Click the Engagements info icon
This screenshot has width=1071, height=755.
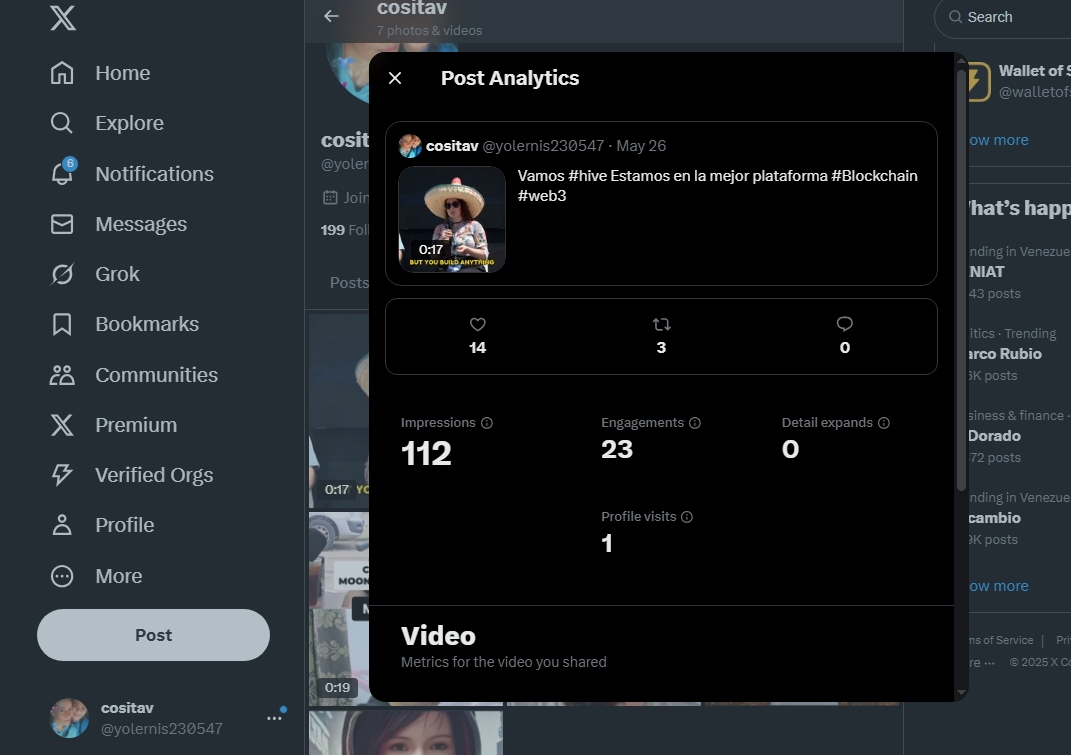click(695, 423)
